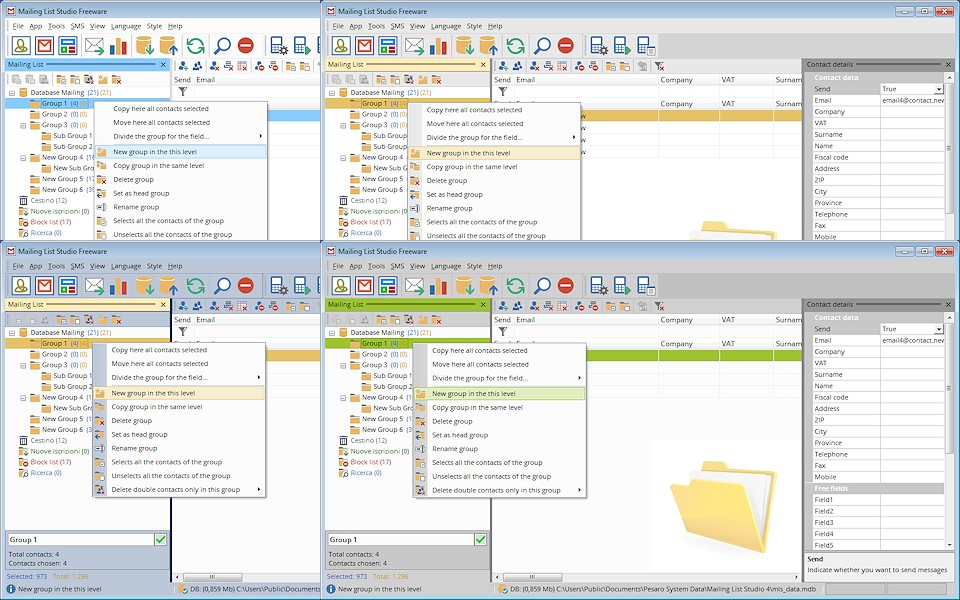
Task: Select 'Cestino (12)' in bottom-right tree
Action: pyautogui.click(x=369, y=440)
